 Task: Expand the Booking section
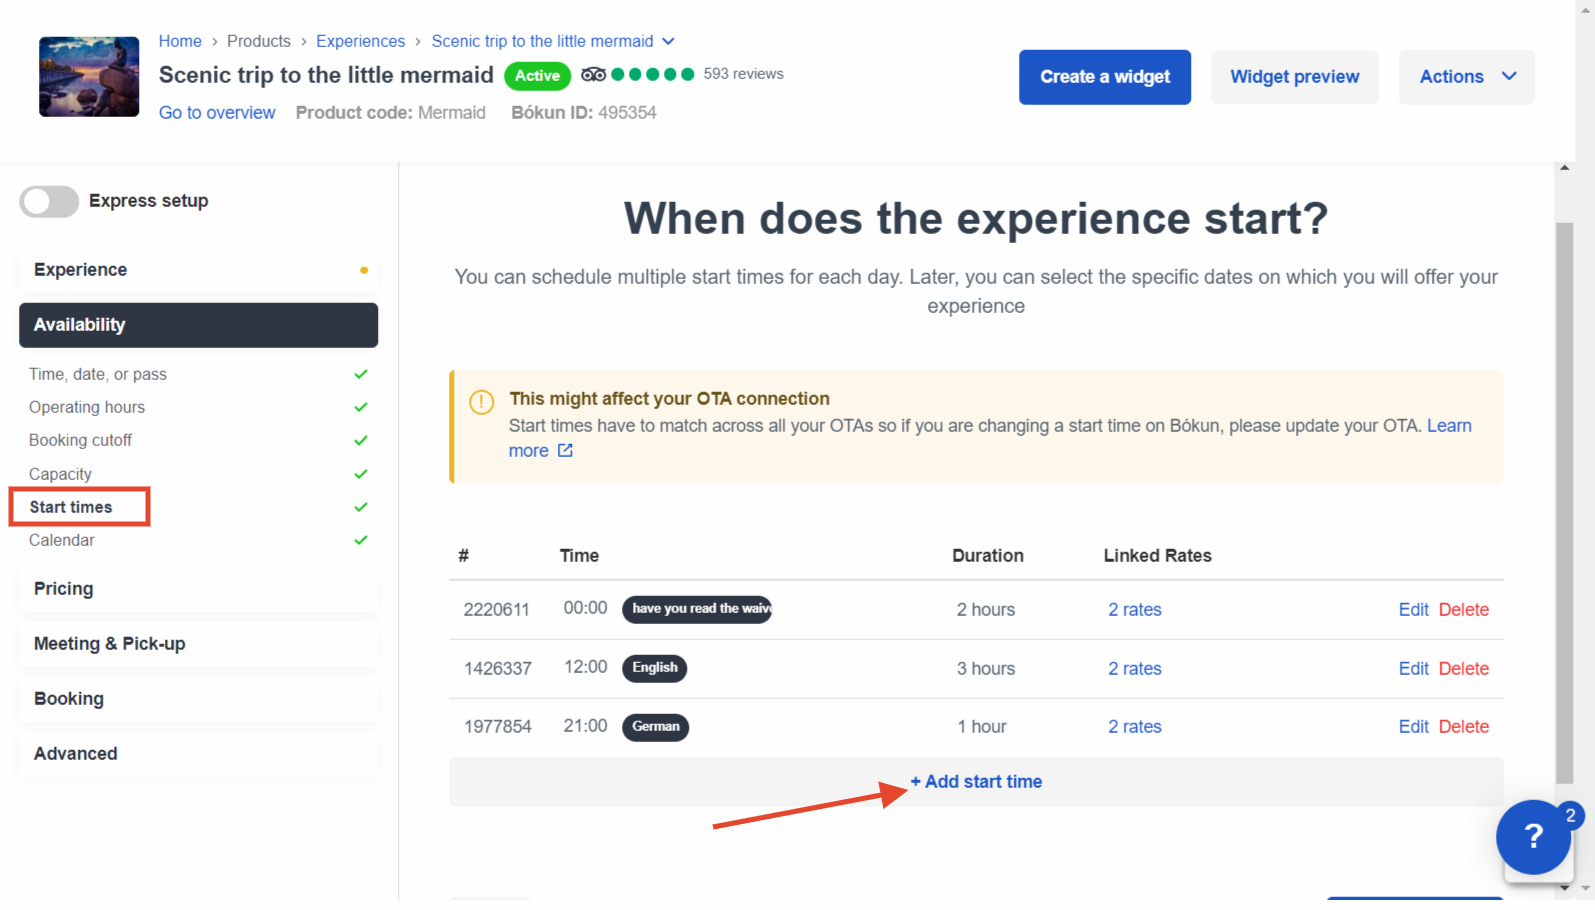199,699
